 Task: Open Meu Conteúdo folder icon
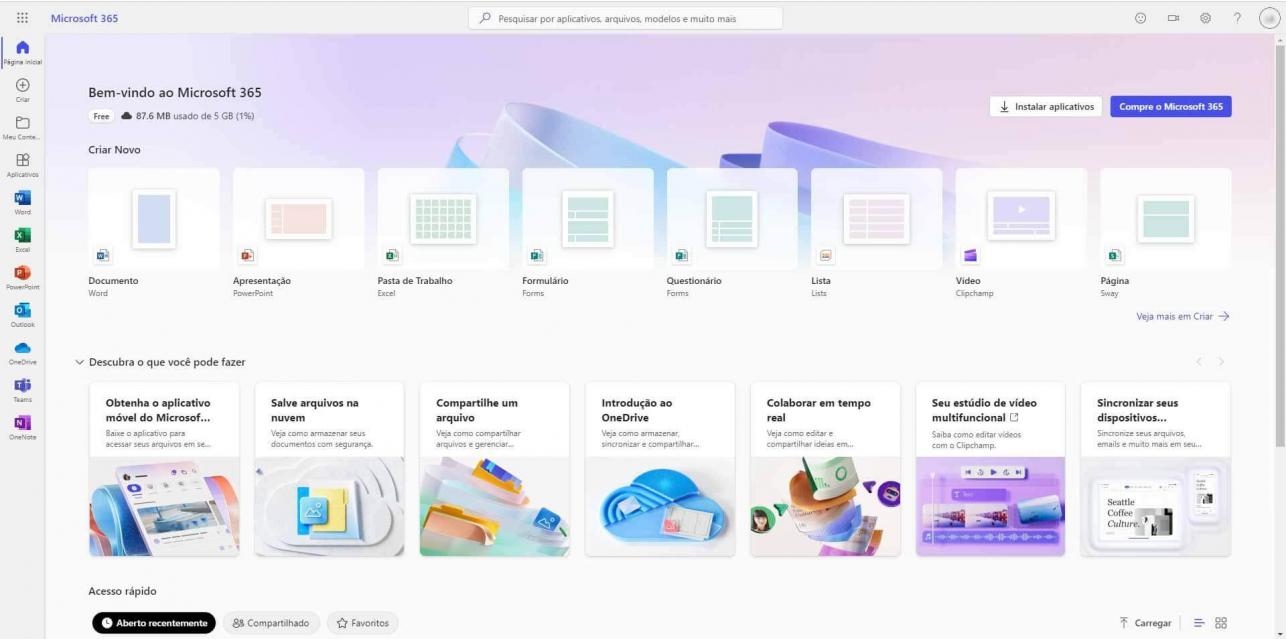(22, 127)
